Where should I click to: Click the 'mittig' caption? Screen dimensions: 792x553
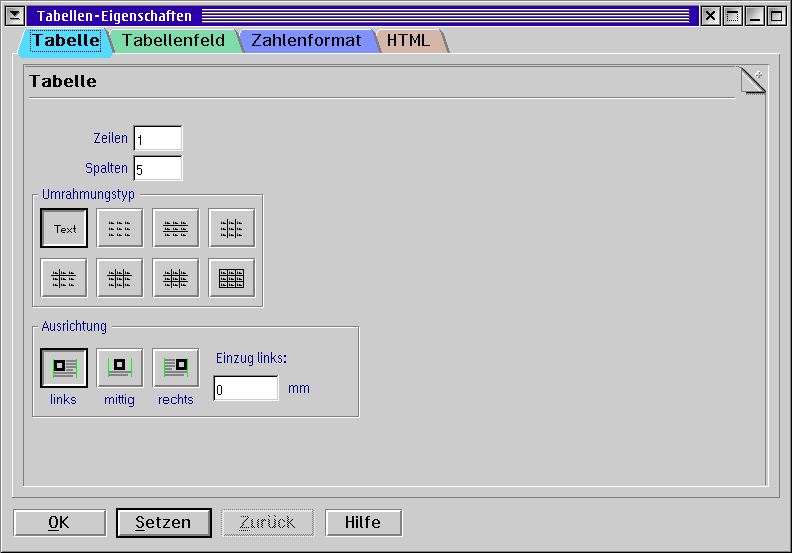(x=119, y=400)
